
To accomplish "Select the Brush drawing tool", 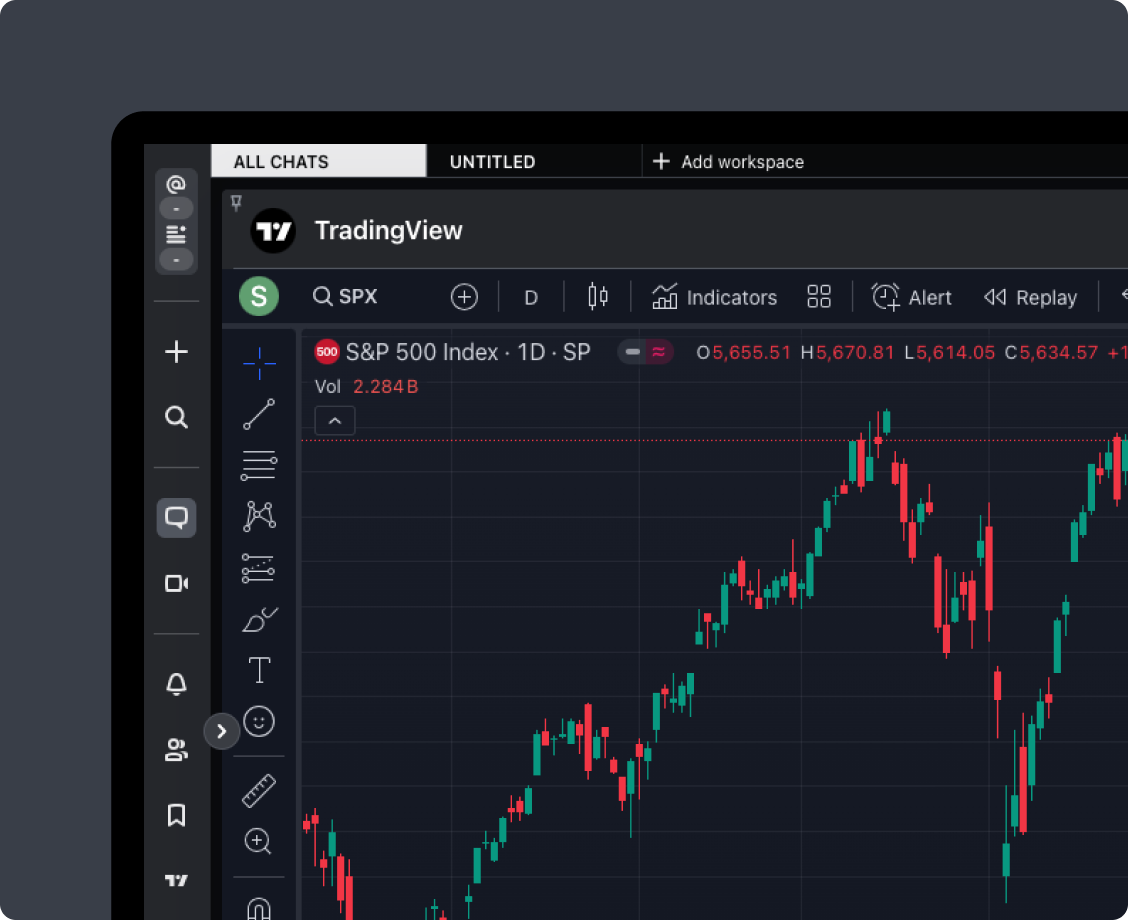I will tap(258, 619).
